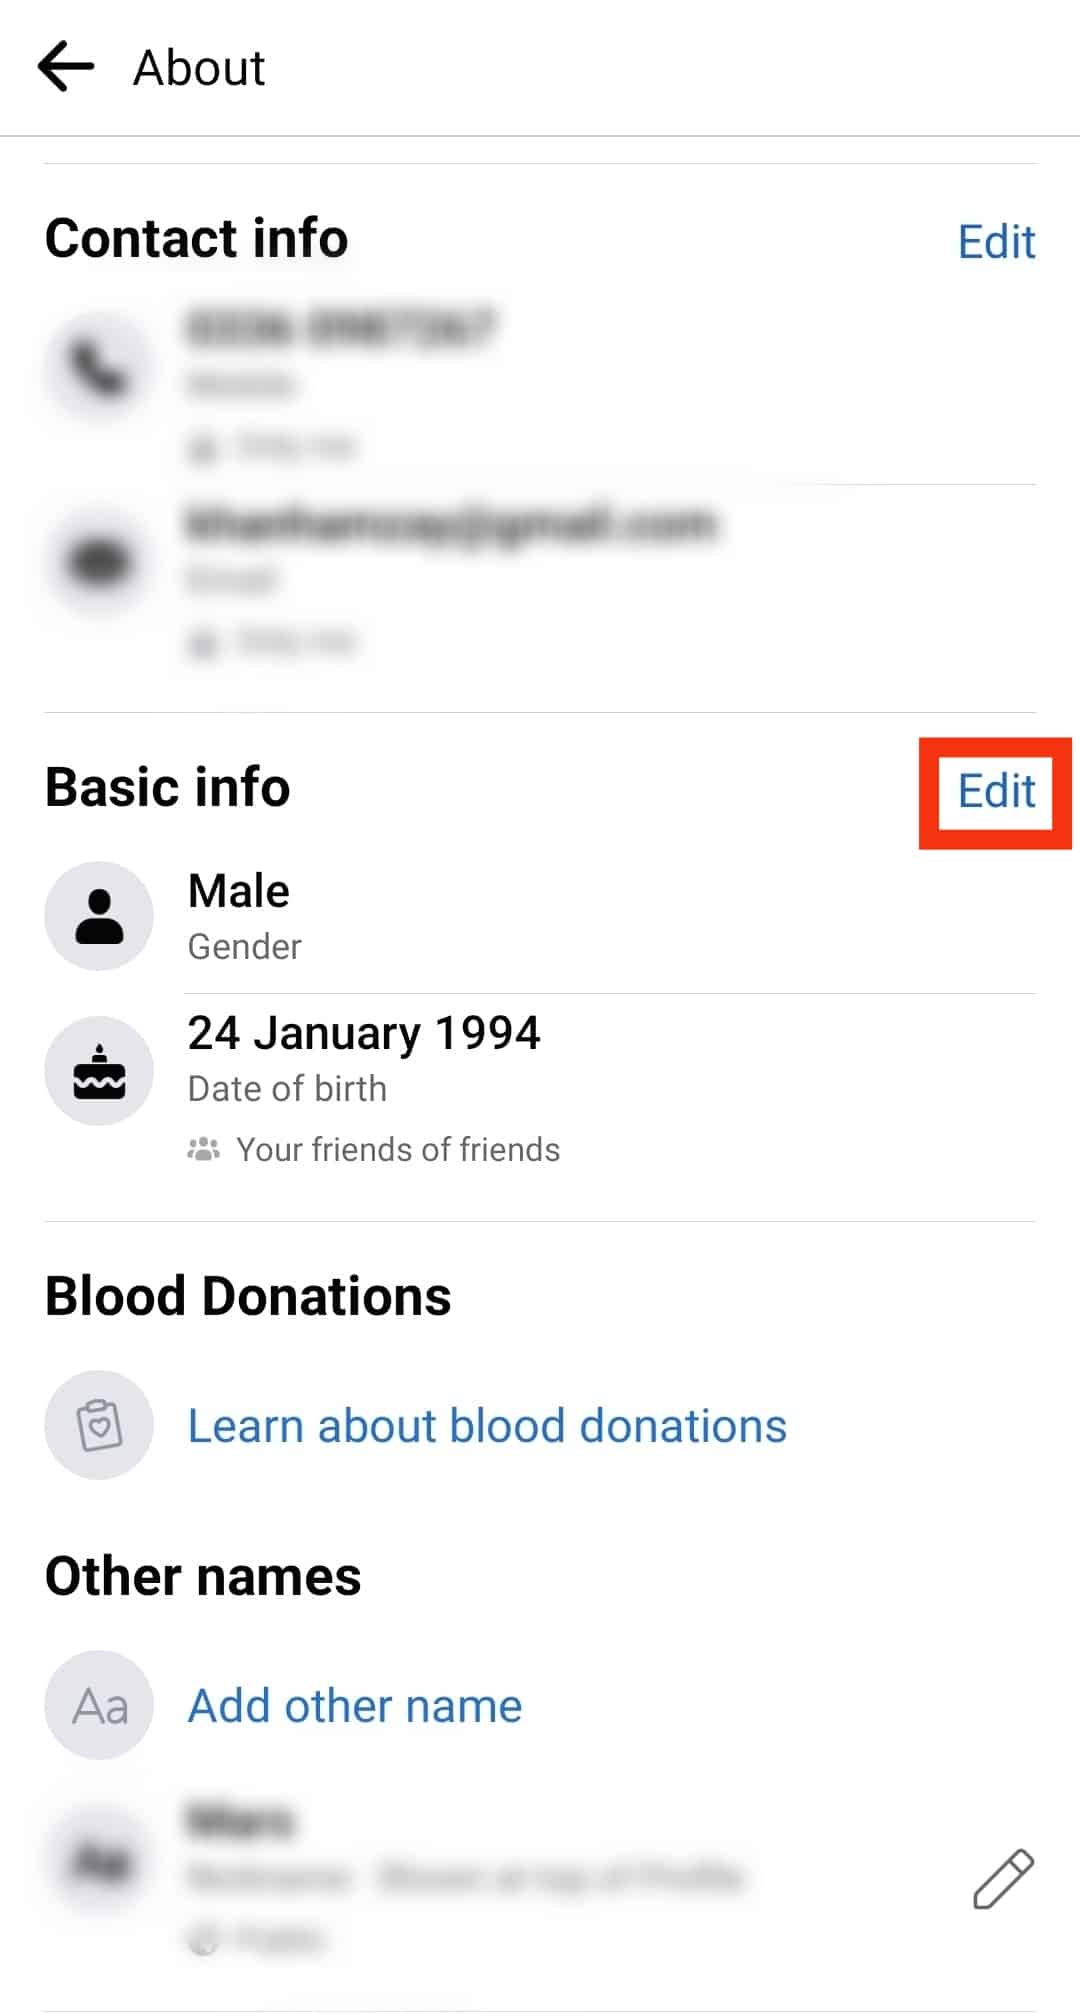Viewport: 1080px width, 2014px height.
Task: Tap the back arrow next to About
Action: point(66,67)
